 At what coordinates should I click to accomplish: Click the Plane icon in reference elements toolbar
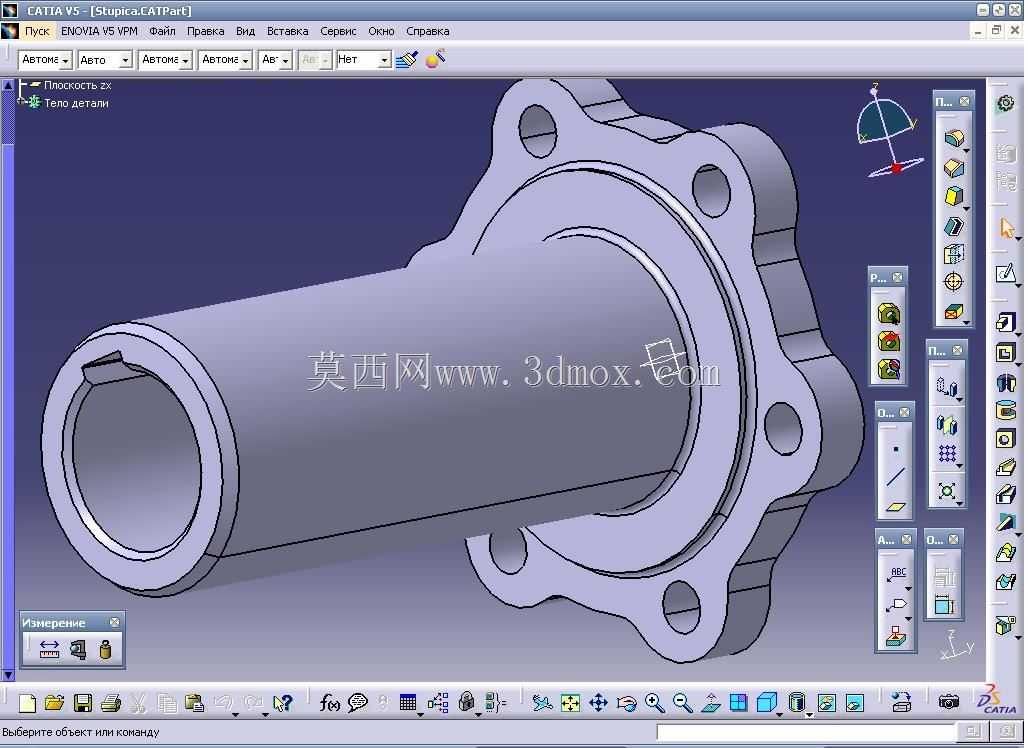(x=896, y=505)
